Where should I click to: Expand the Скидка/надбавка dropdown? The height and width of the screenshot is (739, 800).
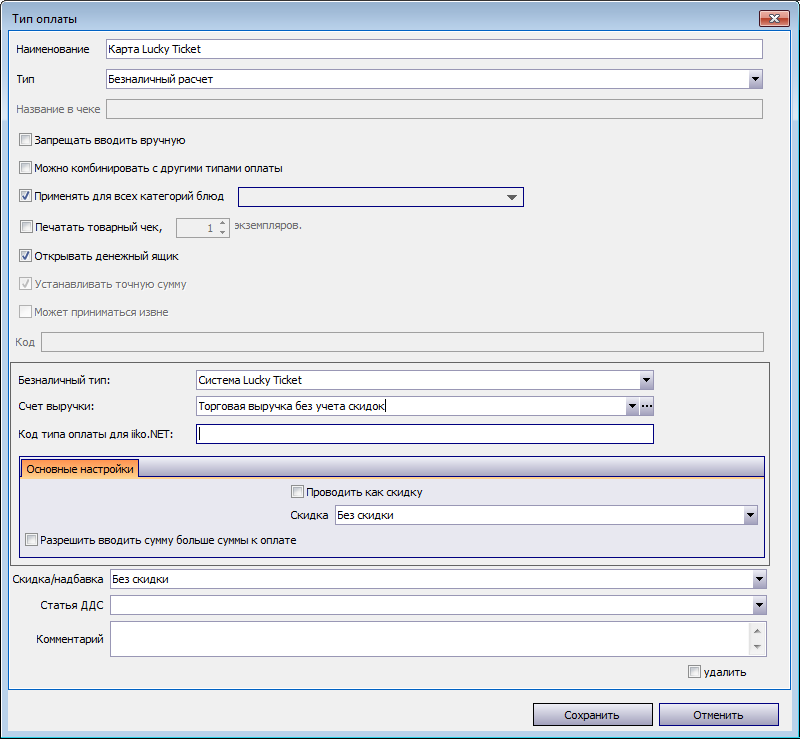[759, 579]
